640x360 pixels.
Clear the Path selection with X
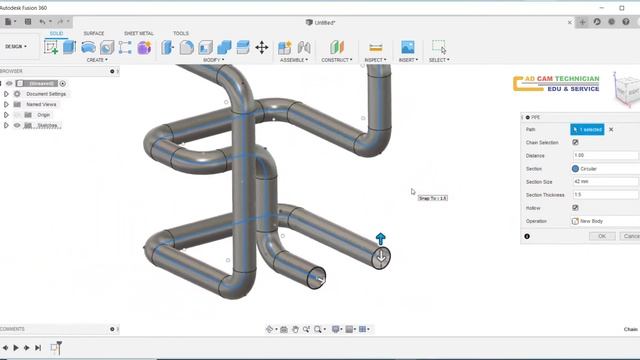pyautogui.click(x=611, y=129)
